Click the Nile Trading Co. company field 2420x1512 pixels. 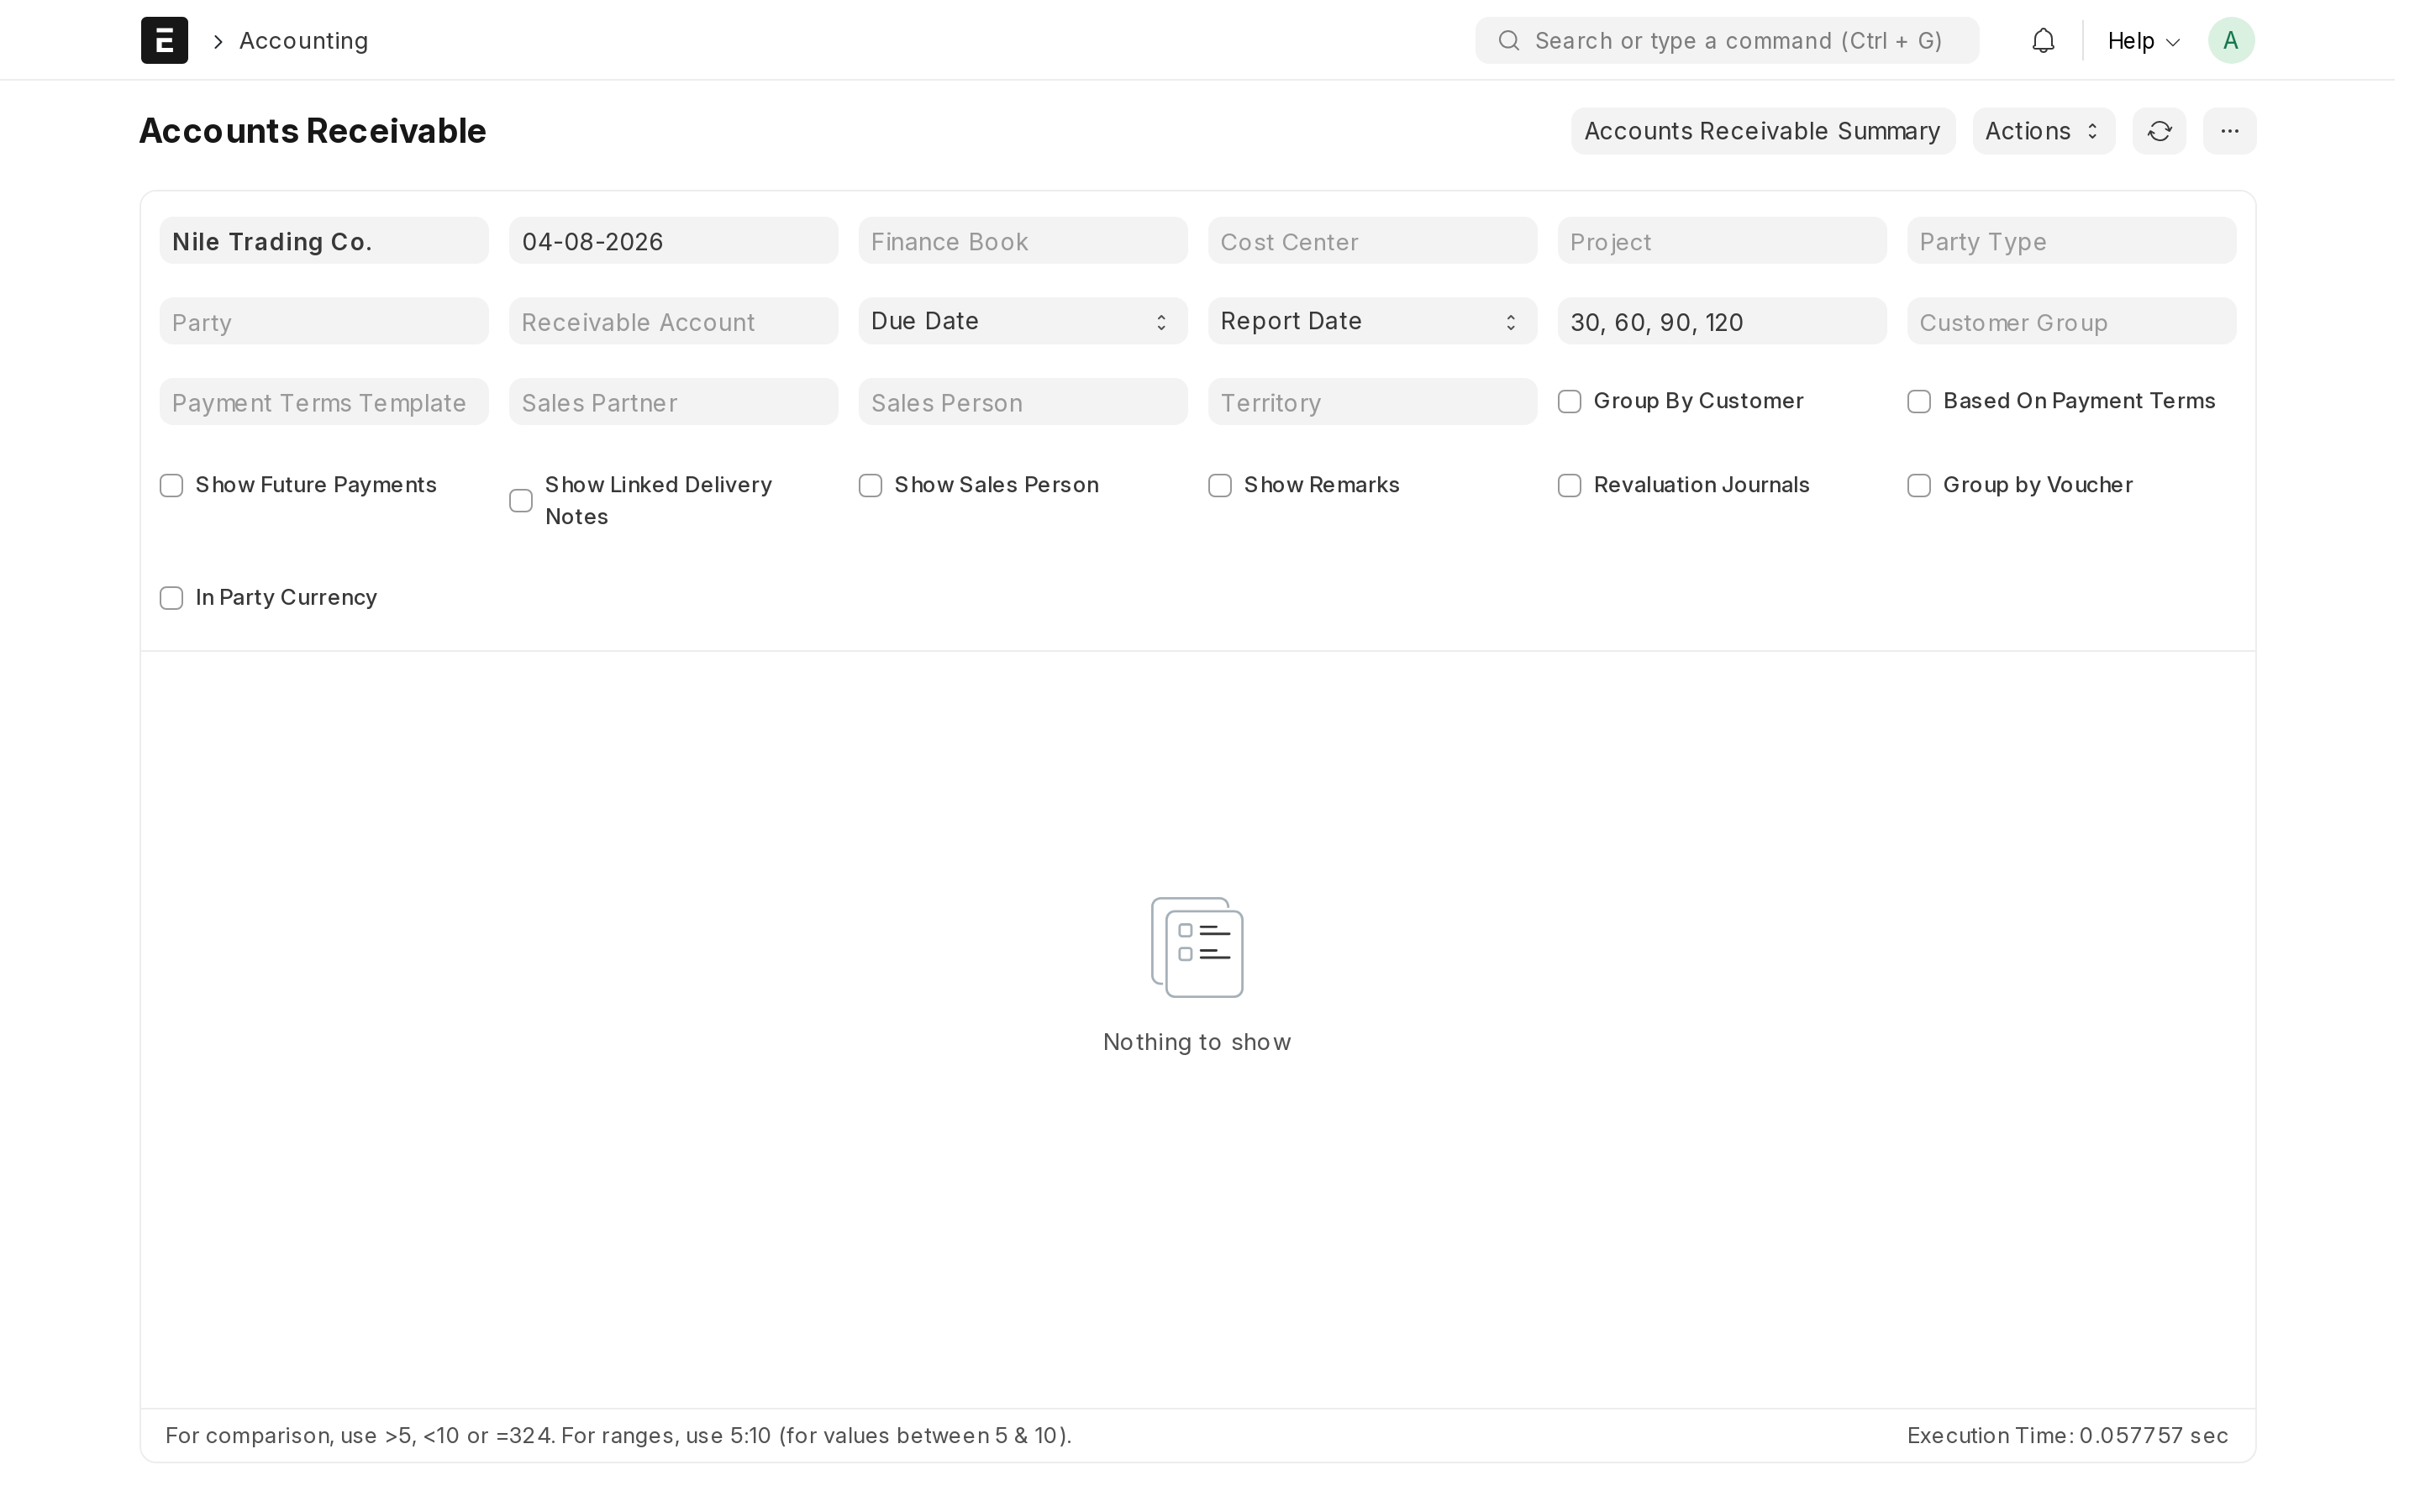coord(324,241)
